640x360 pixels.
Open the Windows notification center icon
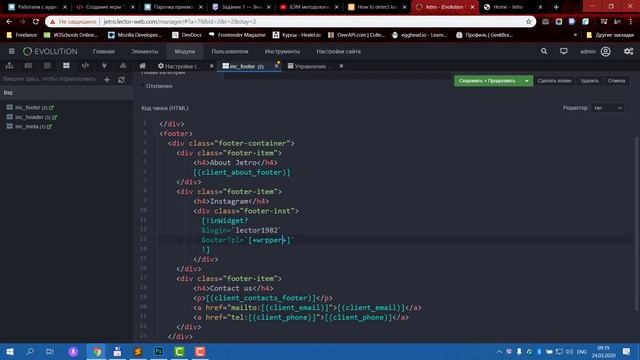coord(627,352)
